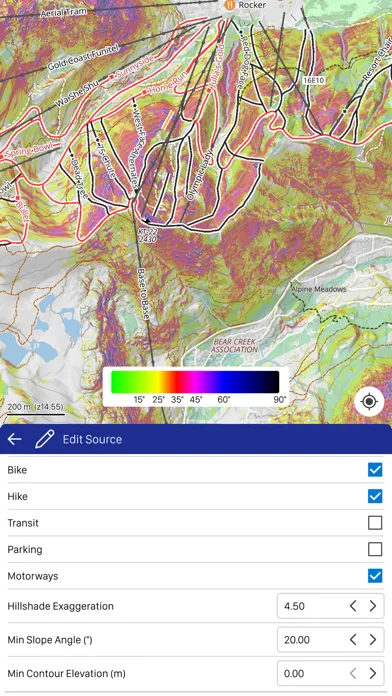Image resolution: width=392 pixels, height=696 pixels.
Task: Select the Min Slope Angle value 20.00
Action: point(297,640)
